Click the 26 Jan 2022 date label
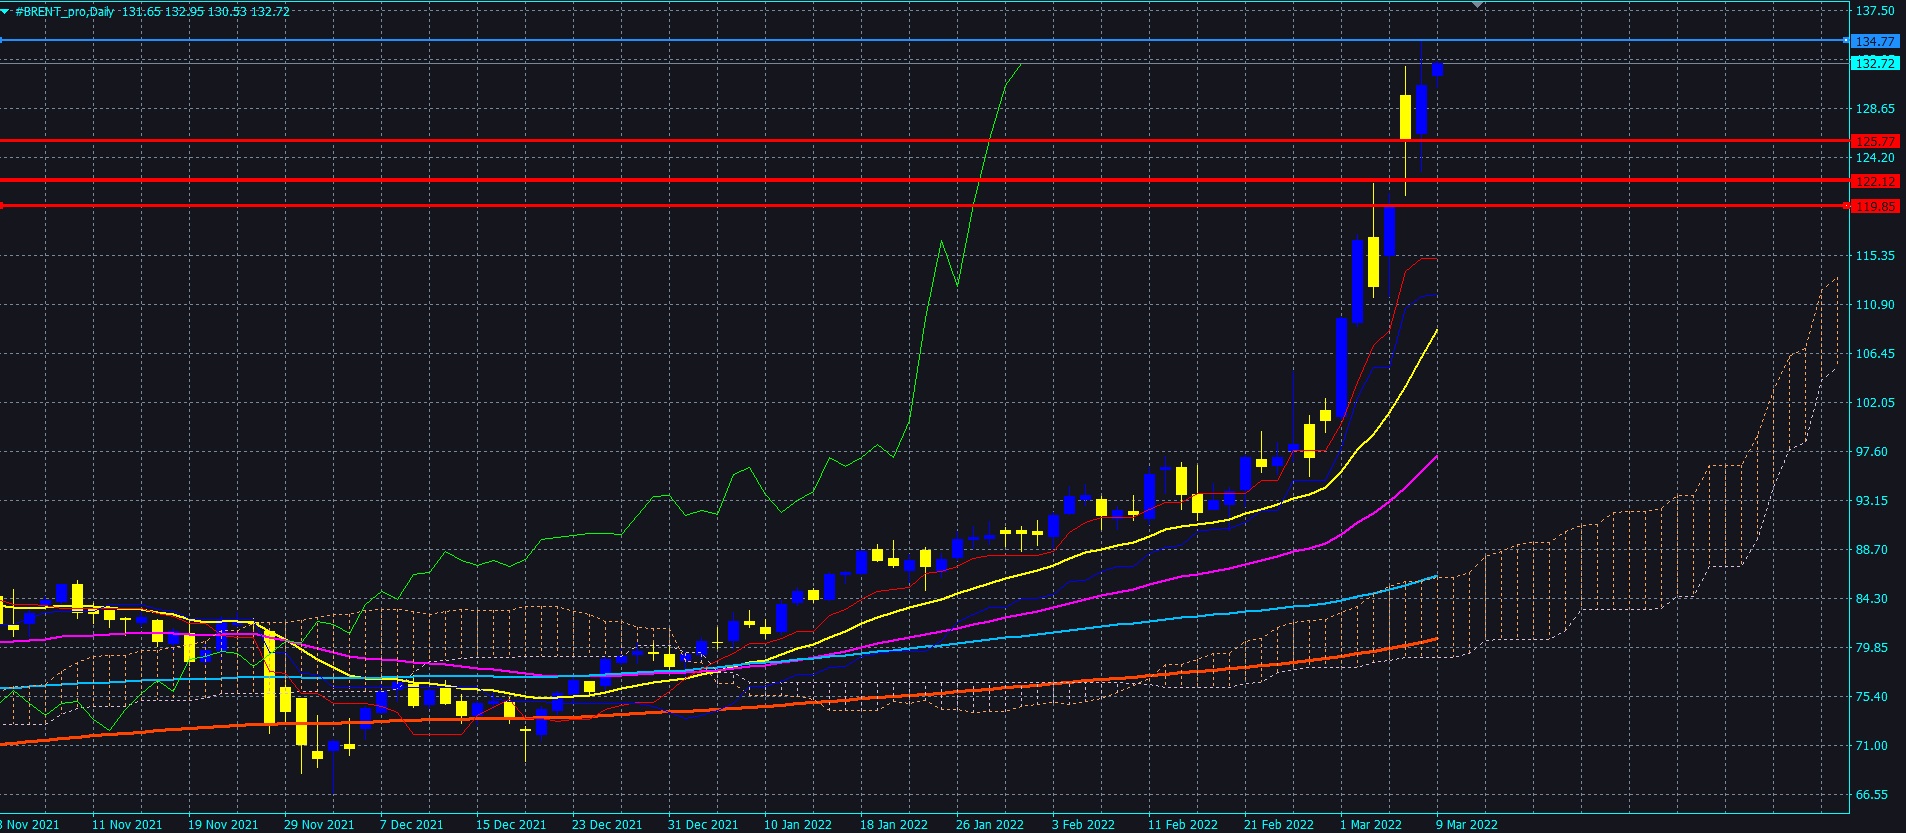Viewport: 1906px width, 833px height. (x=990, y=825)
